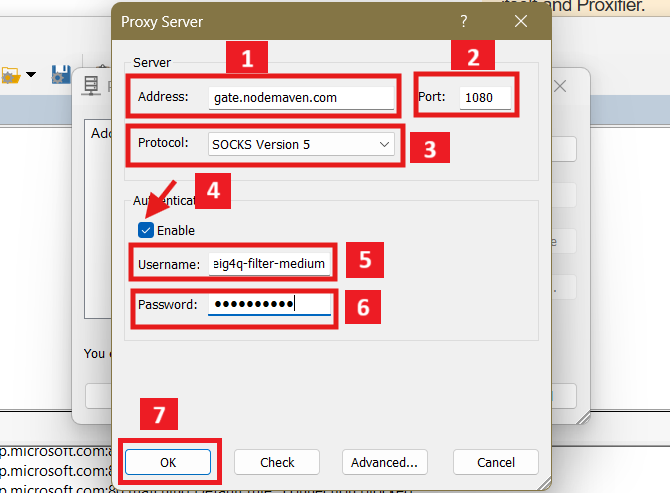Close the Proxy Server dialog
Viewport: 670px width, 493px height.
(x=520, y=20)
